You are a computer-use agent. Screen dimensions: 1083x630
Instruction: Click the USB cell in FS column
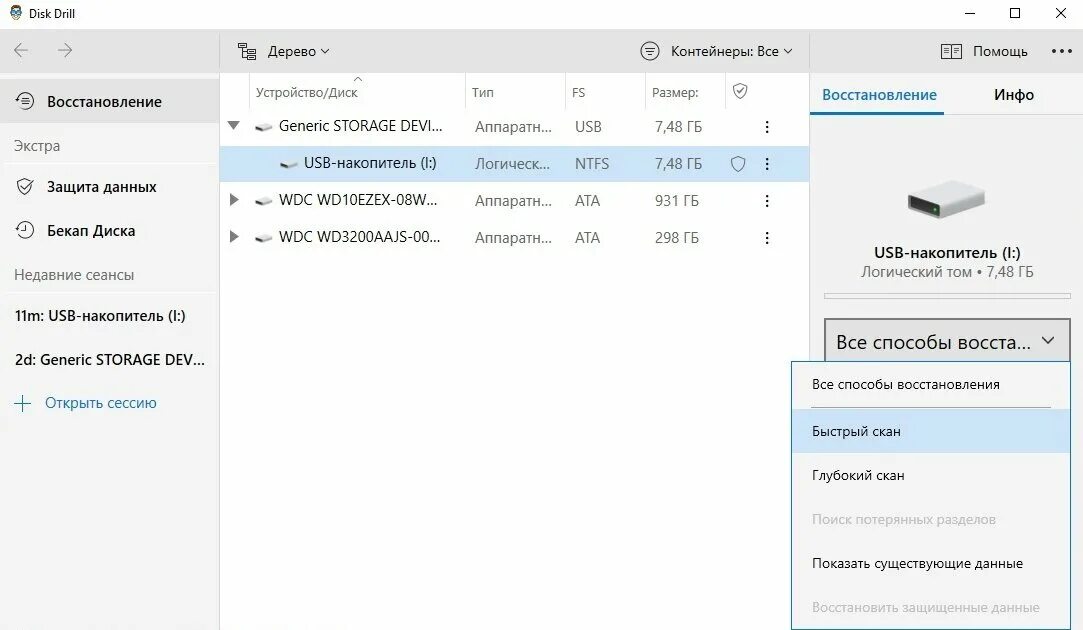pos(588,127)
